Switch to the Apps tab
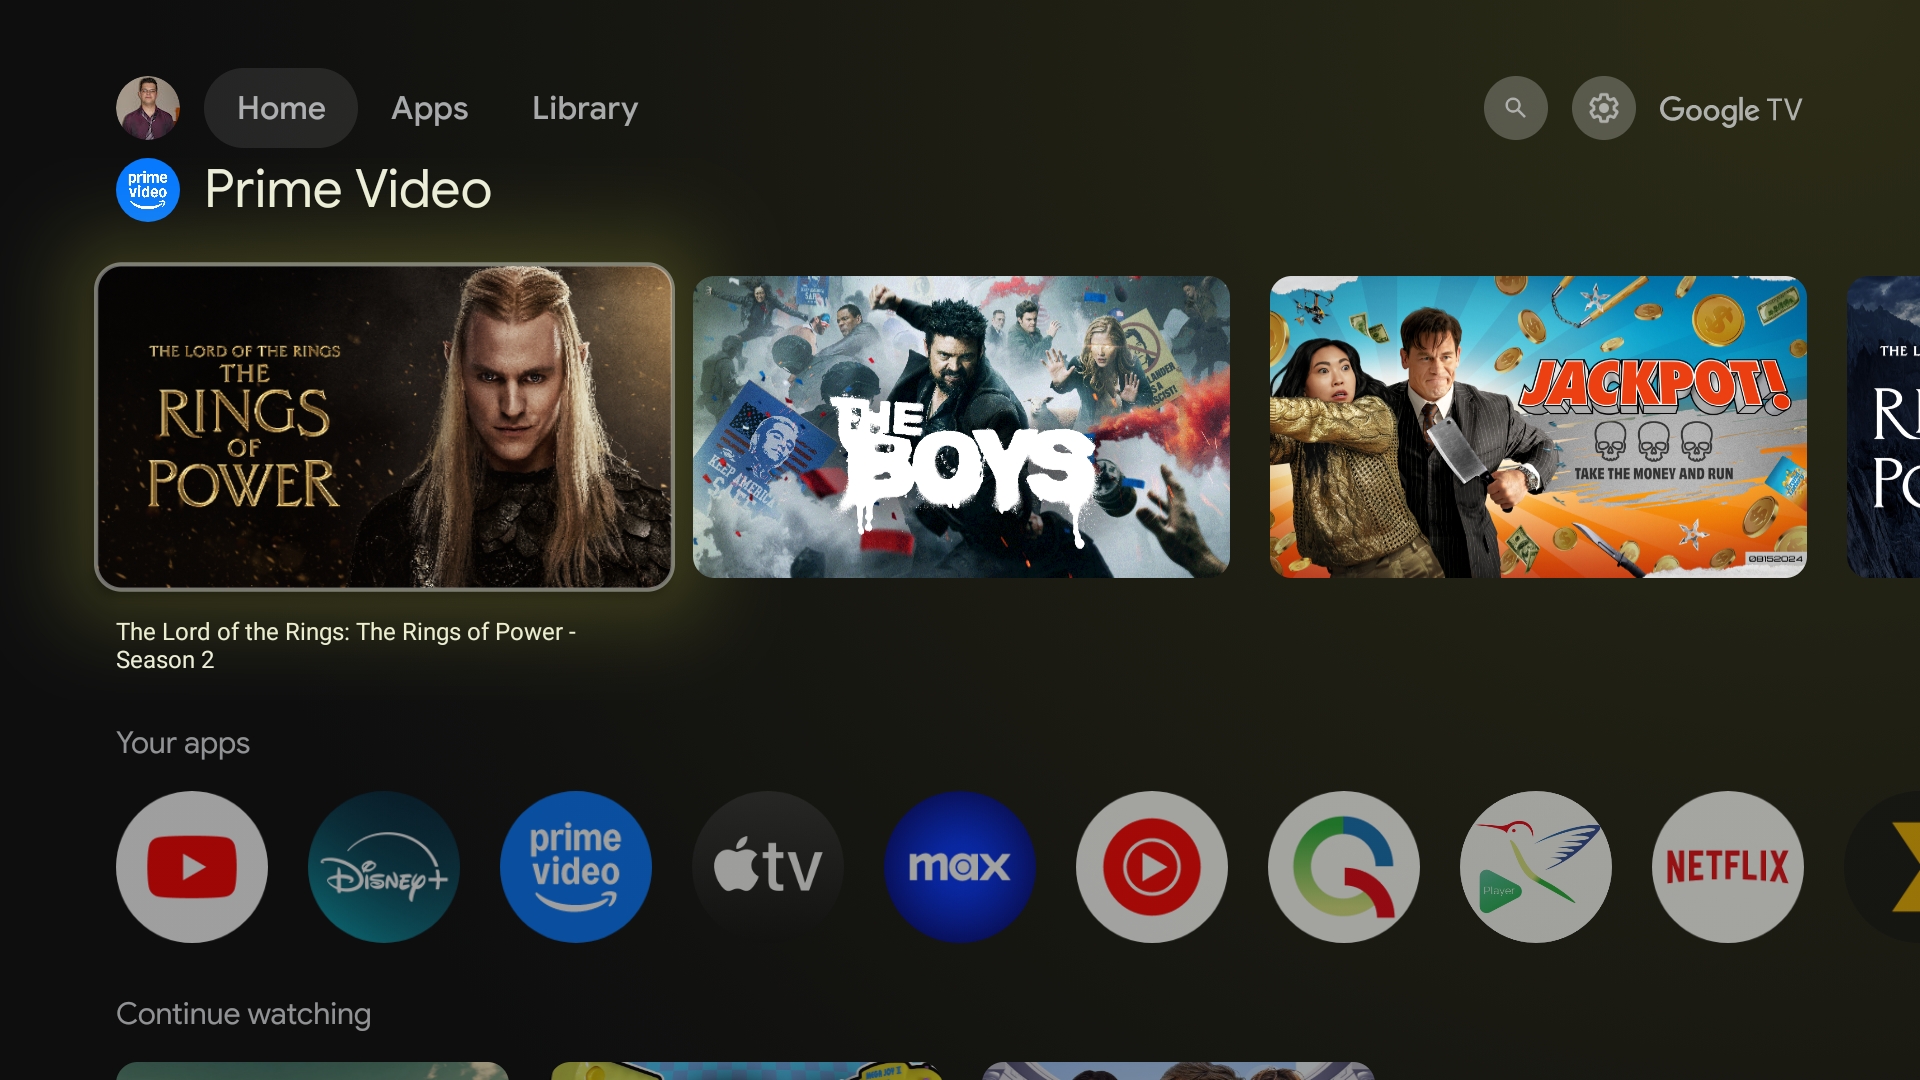Screen dimensions: 1920x1080 (427, 108)
